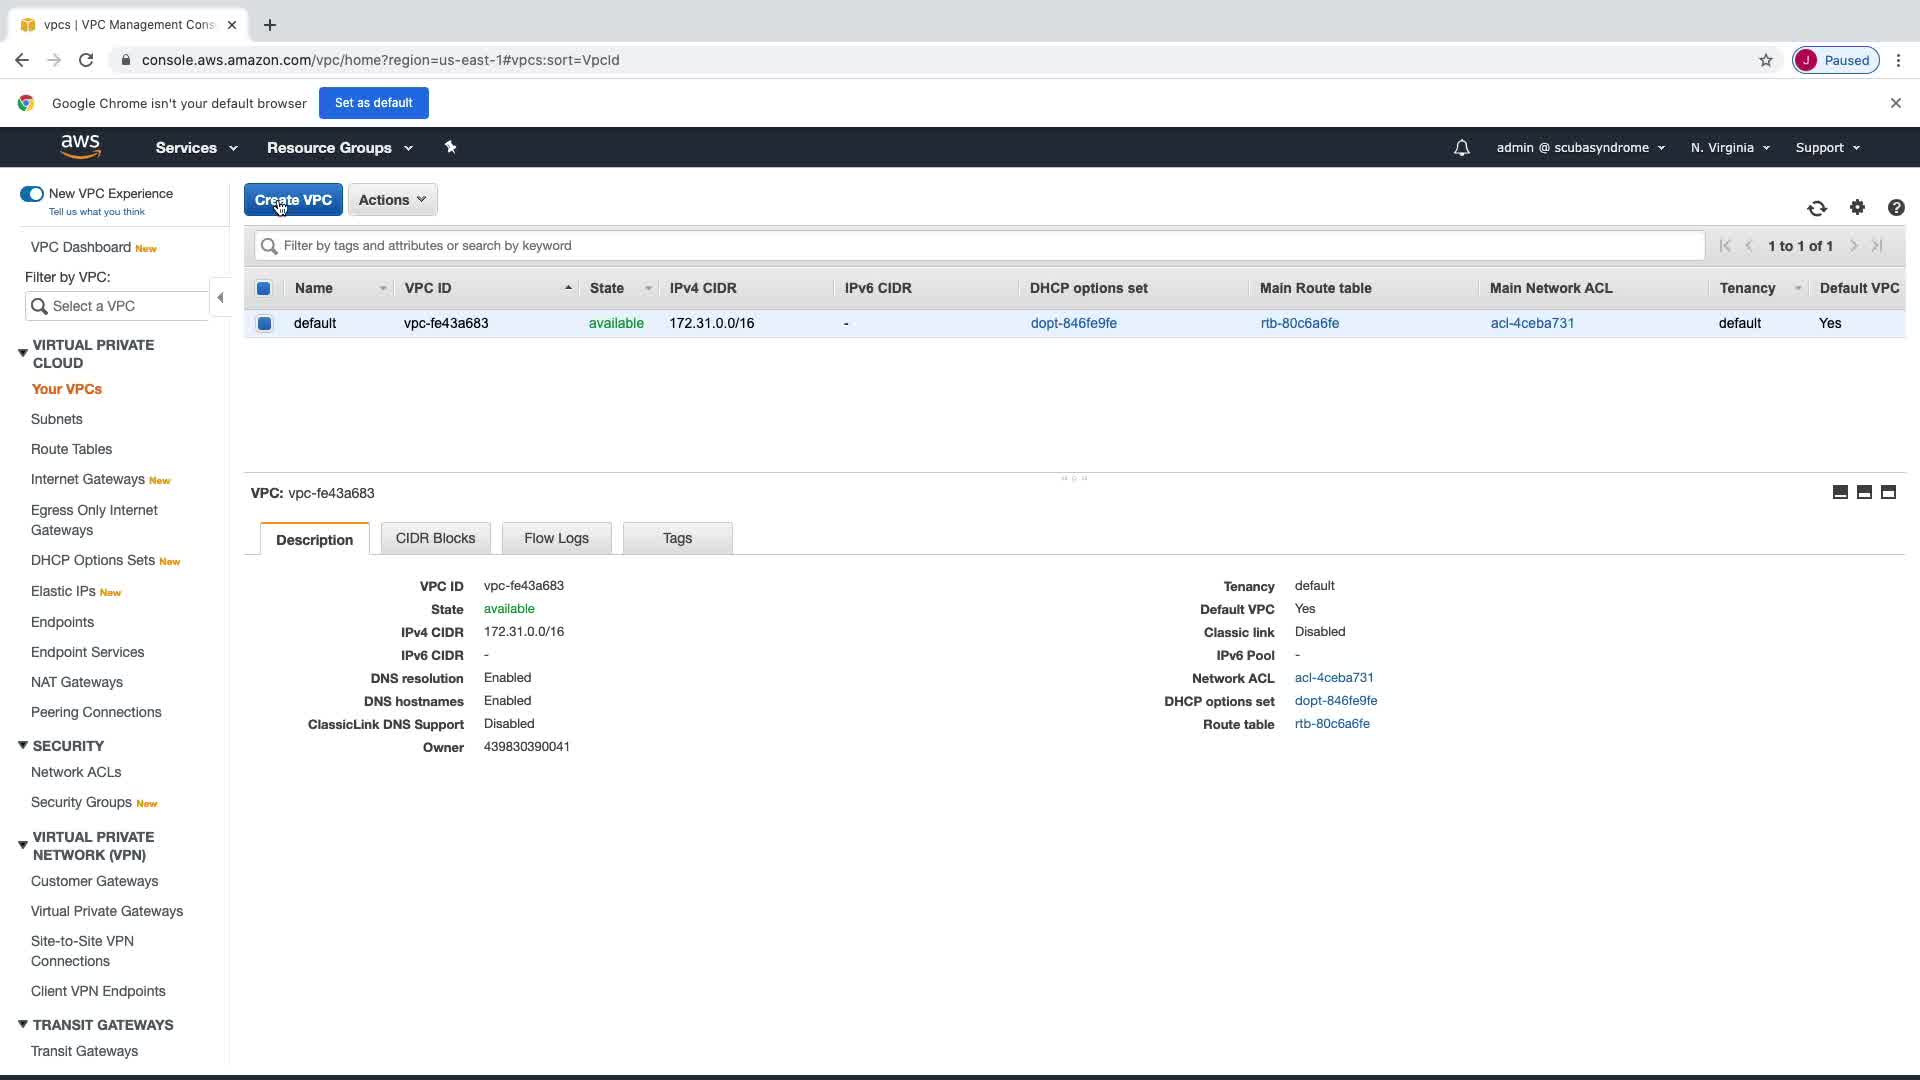
Task: Expand the N. Virginia region menu
Action: [1729, 148]
